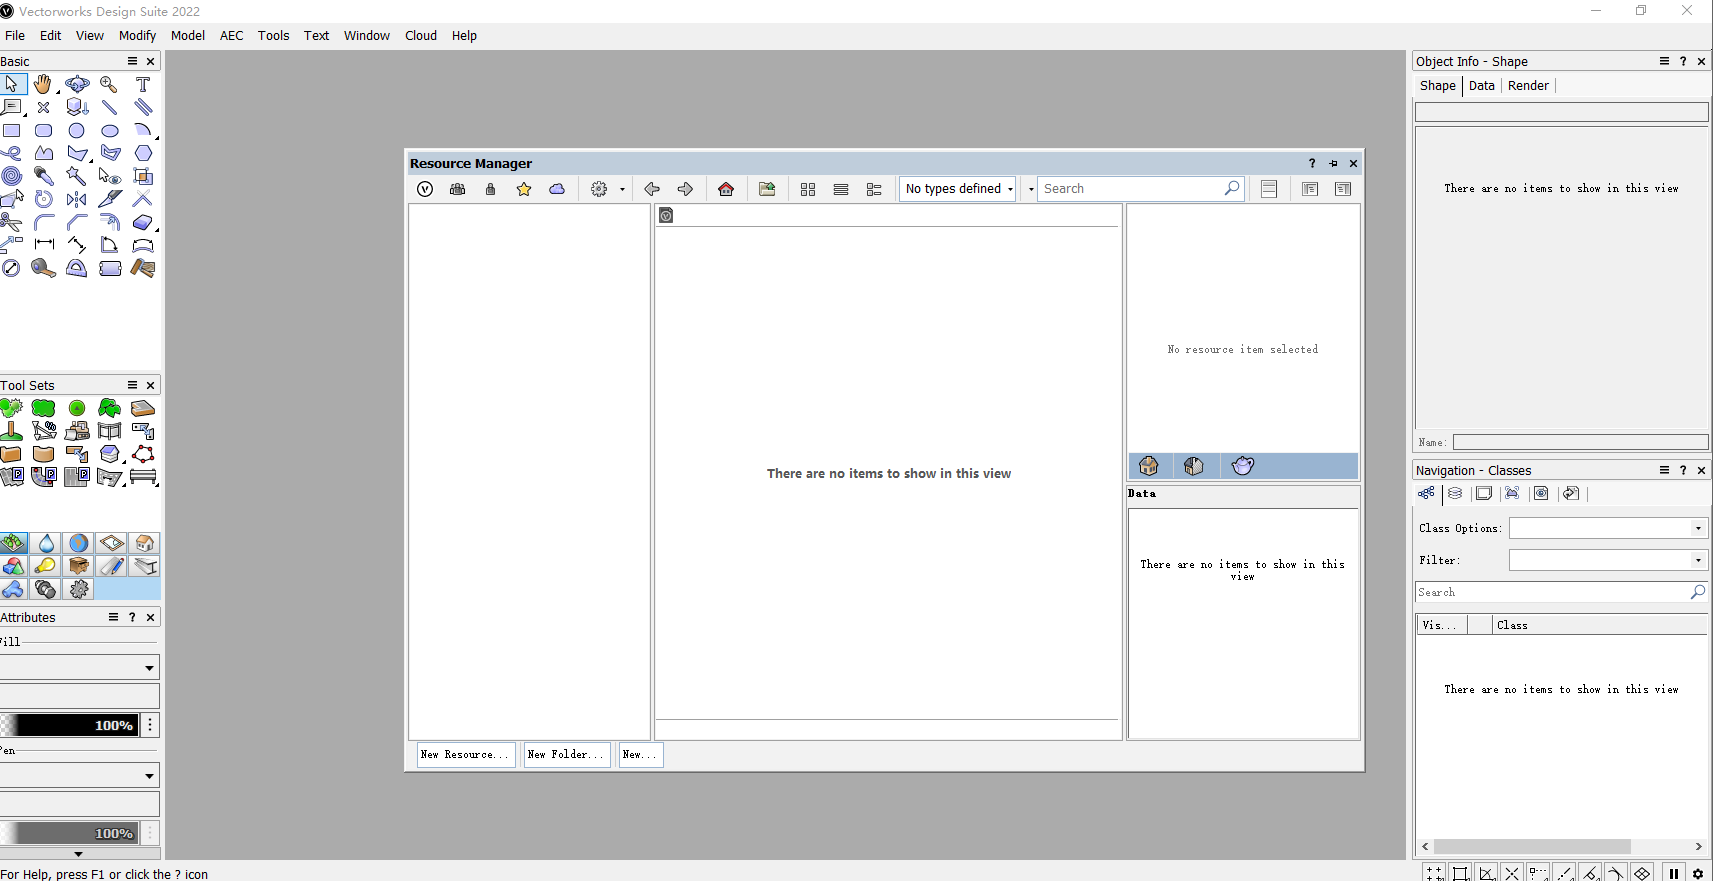Adjust the fill opacity 100% slider
The height and width of the screenshot is (881, 1713).
[69, 725]
